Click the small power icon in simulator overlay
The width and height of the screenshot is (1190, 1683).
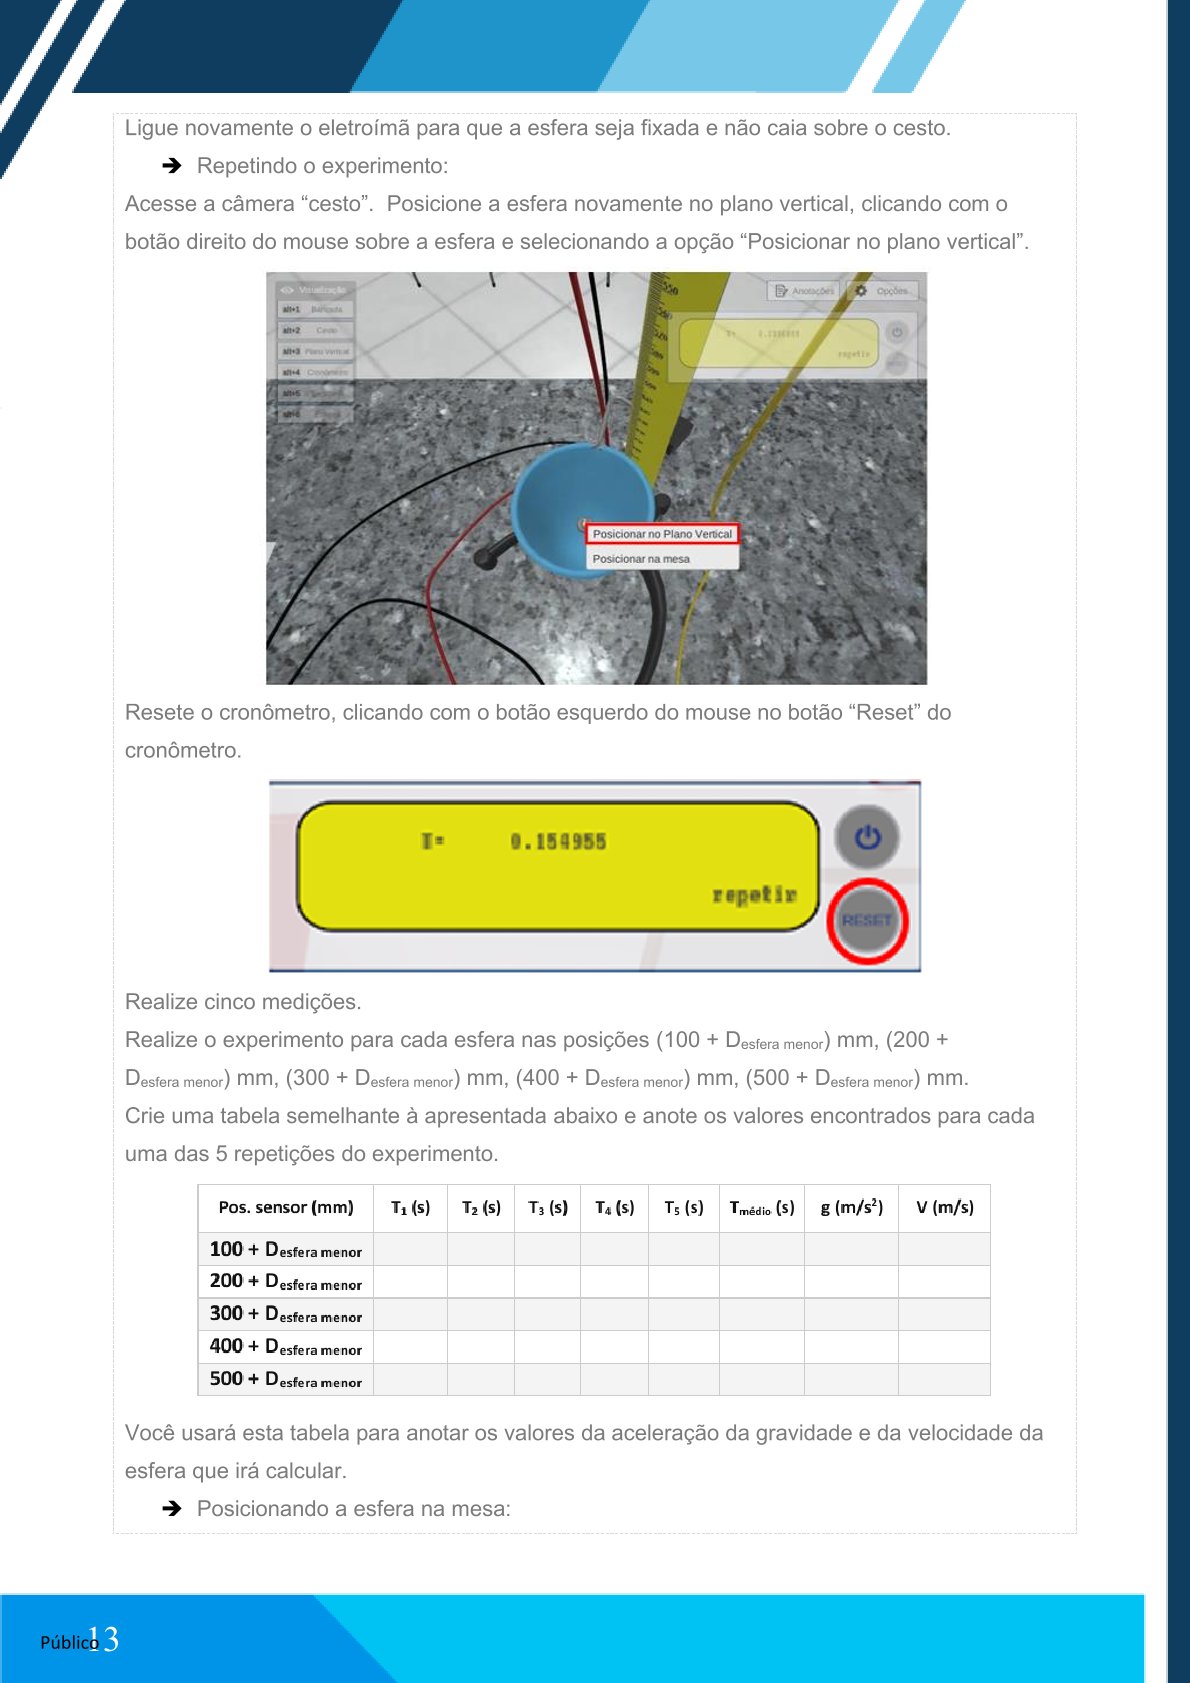pos(897,333)
